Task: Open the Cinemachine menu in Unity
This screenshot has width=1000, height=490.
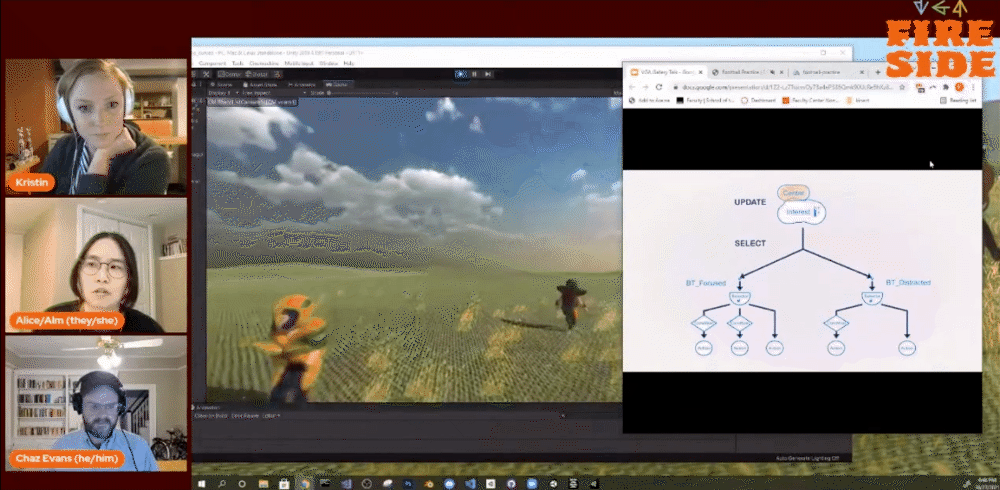Action: (x=265, y=63)
